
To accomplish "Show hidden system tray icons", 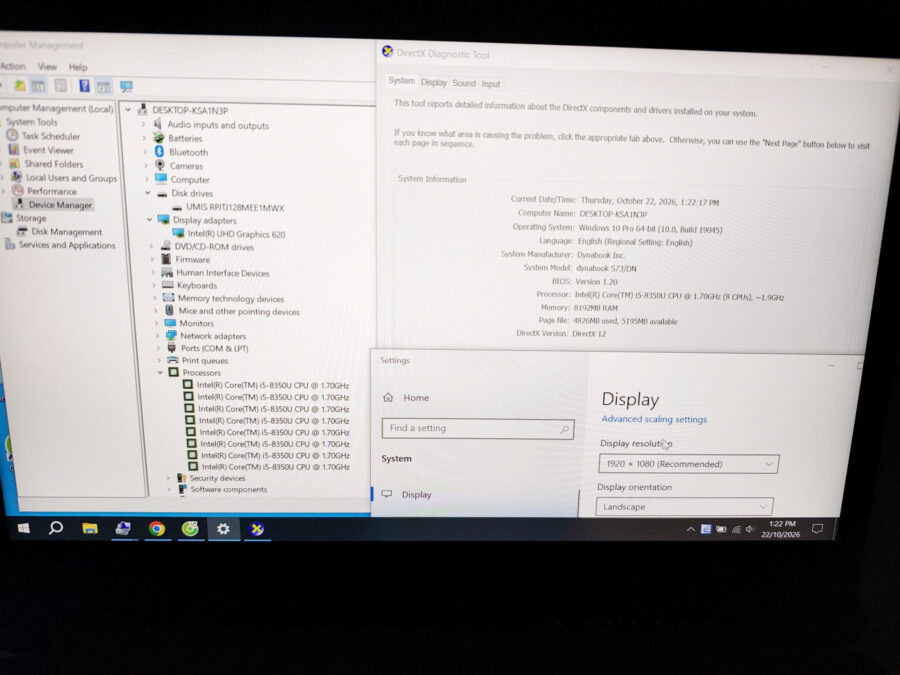I will [690, 529].
